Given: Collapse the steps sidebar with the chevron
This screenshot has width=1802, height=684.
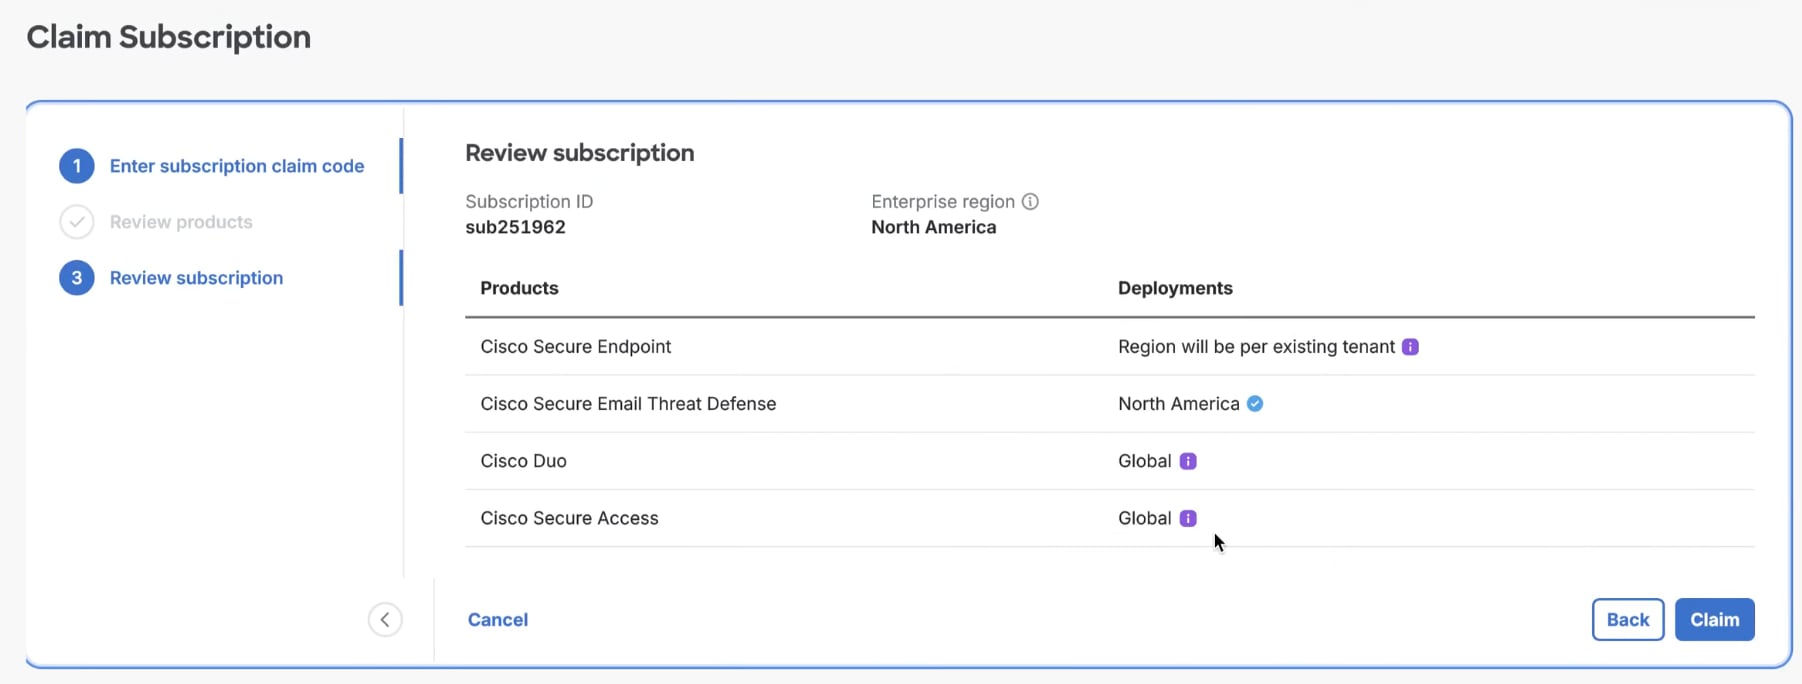Looking at the screenshot, I should click(x=385, y=620).
